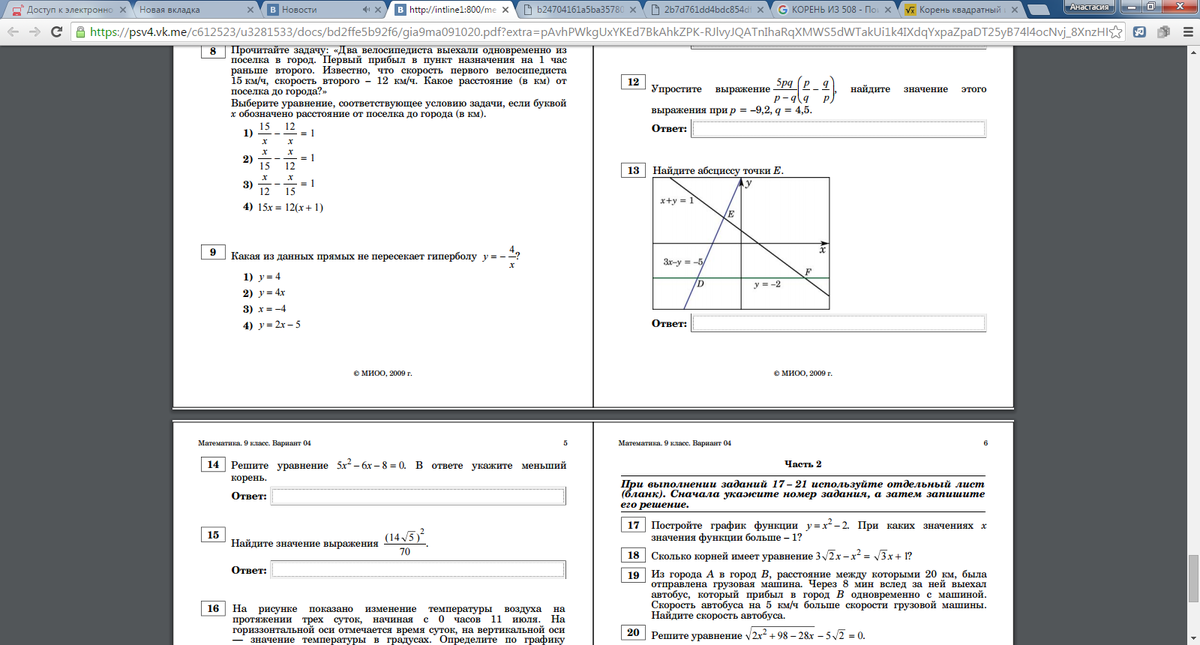Click the browser forward arrow
The width and height of the screenshot is (1200, 645).
click(36, 31)
